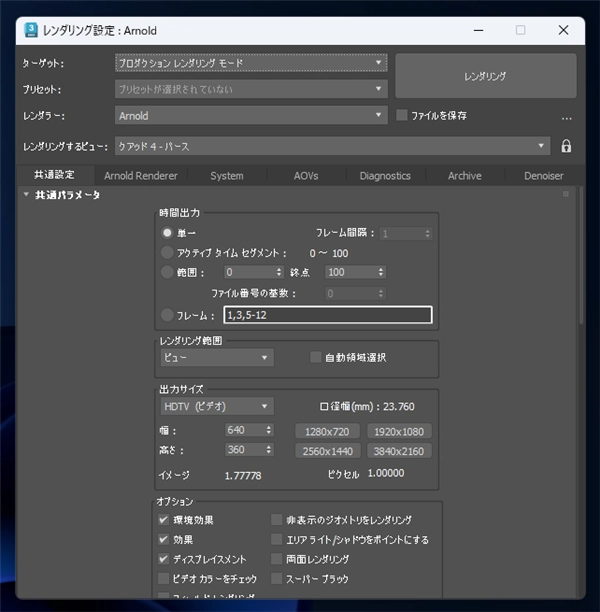Viewport: 600px width, 612px height.
Task: Enable the スーパー ブラック checkbox
Action: [276, 578]
